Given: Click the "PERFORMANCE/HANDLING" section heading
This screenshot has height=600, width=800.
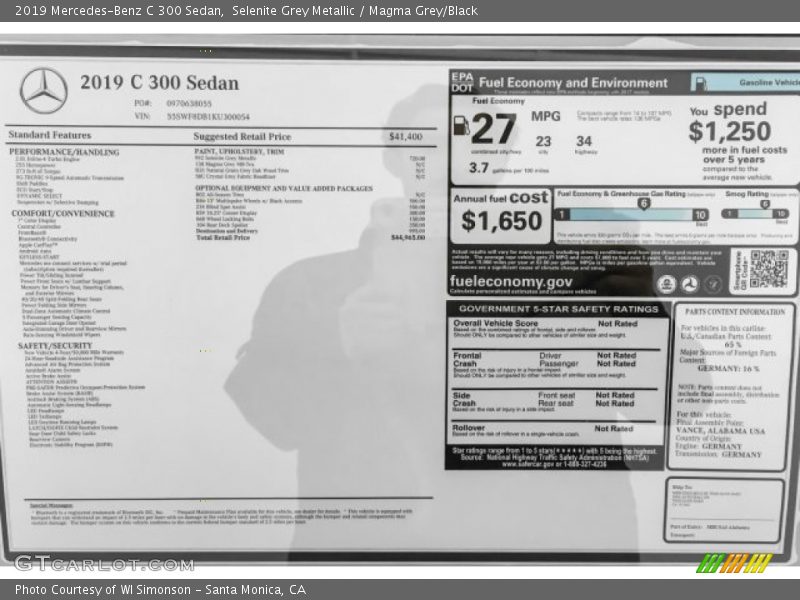Looking at the screenshot, I should pos(64,152).
